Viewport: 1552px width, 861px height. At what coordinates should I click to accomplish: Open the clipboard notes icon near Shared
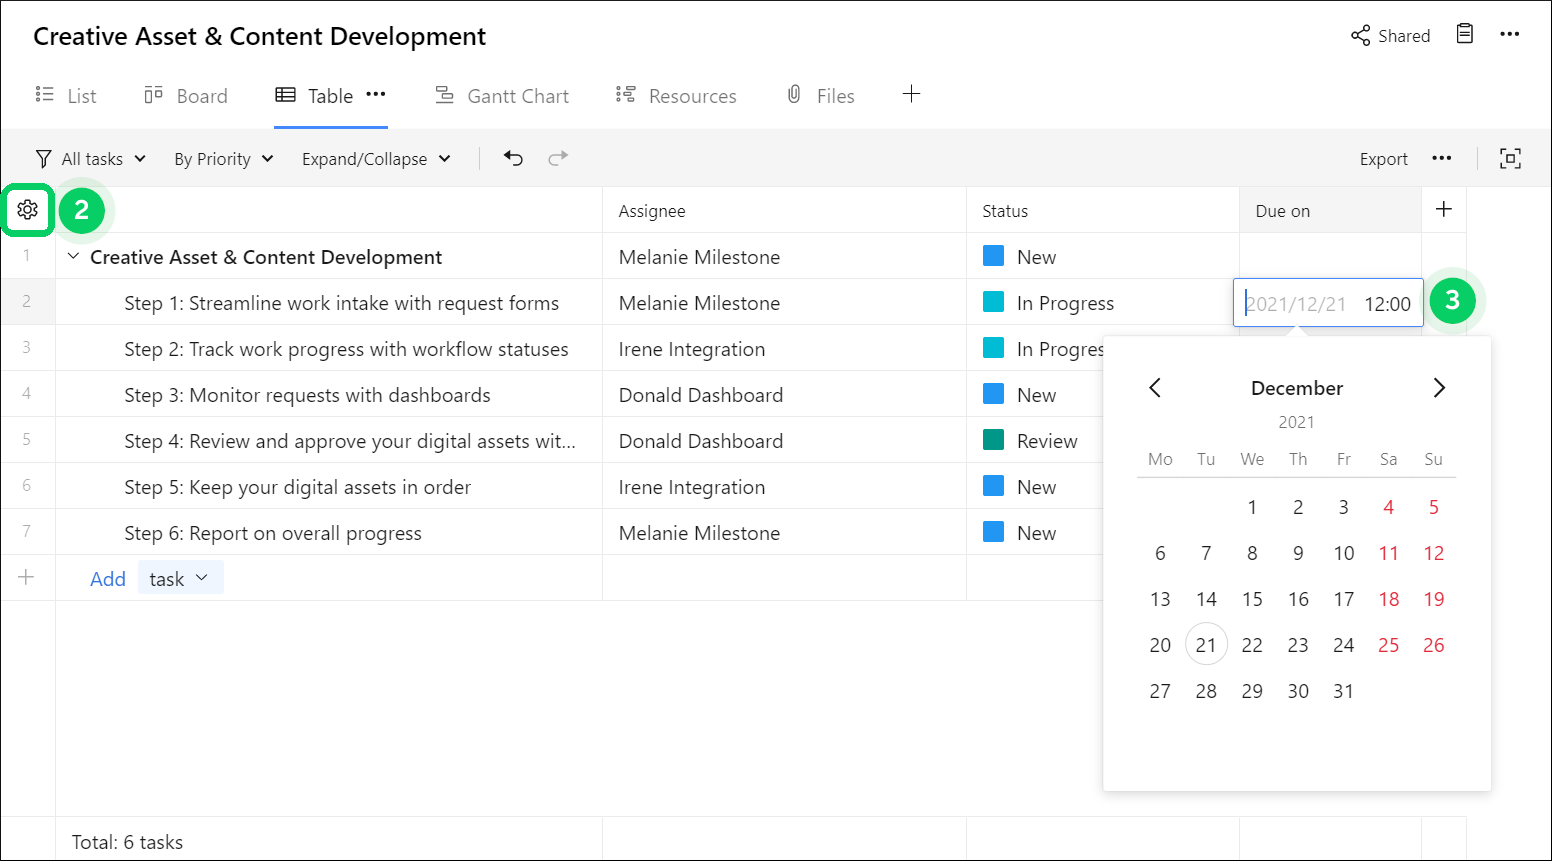1465,33
